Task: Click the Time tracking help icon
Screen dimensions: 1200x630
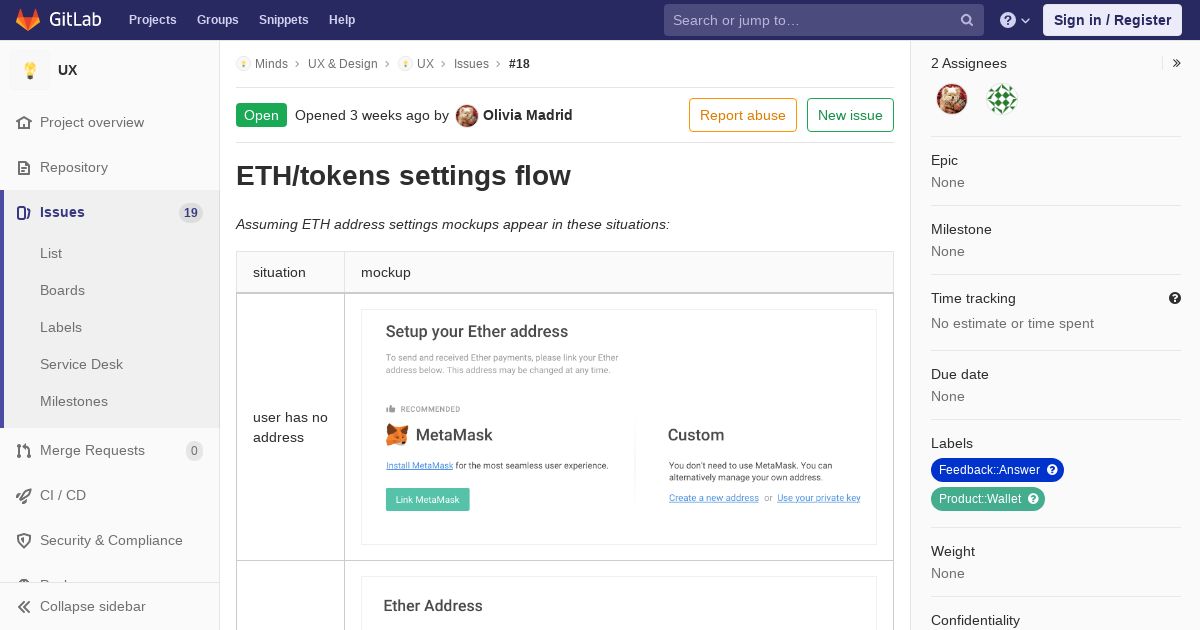Action: click(x=1175, y=298)
